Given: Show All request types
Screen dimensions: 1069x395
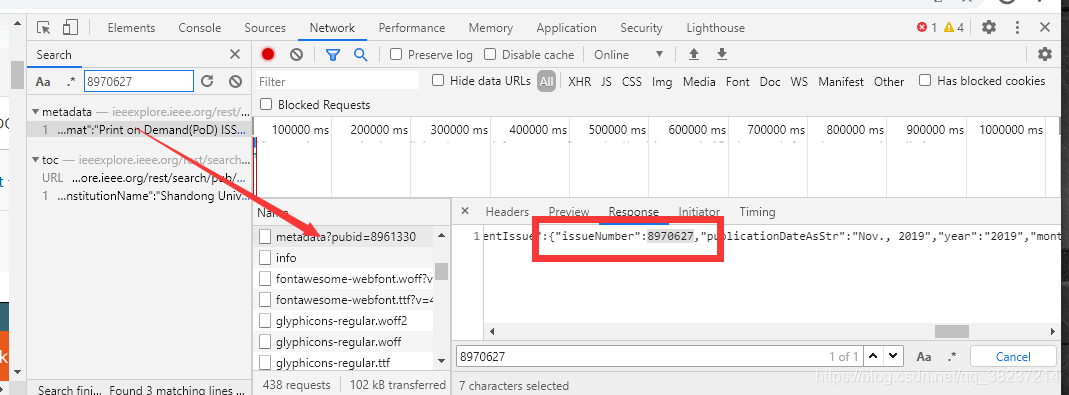Looking at the screenshot, I should click(x=546, y=82).
